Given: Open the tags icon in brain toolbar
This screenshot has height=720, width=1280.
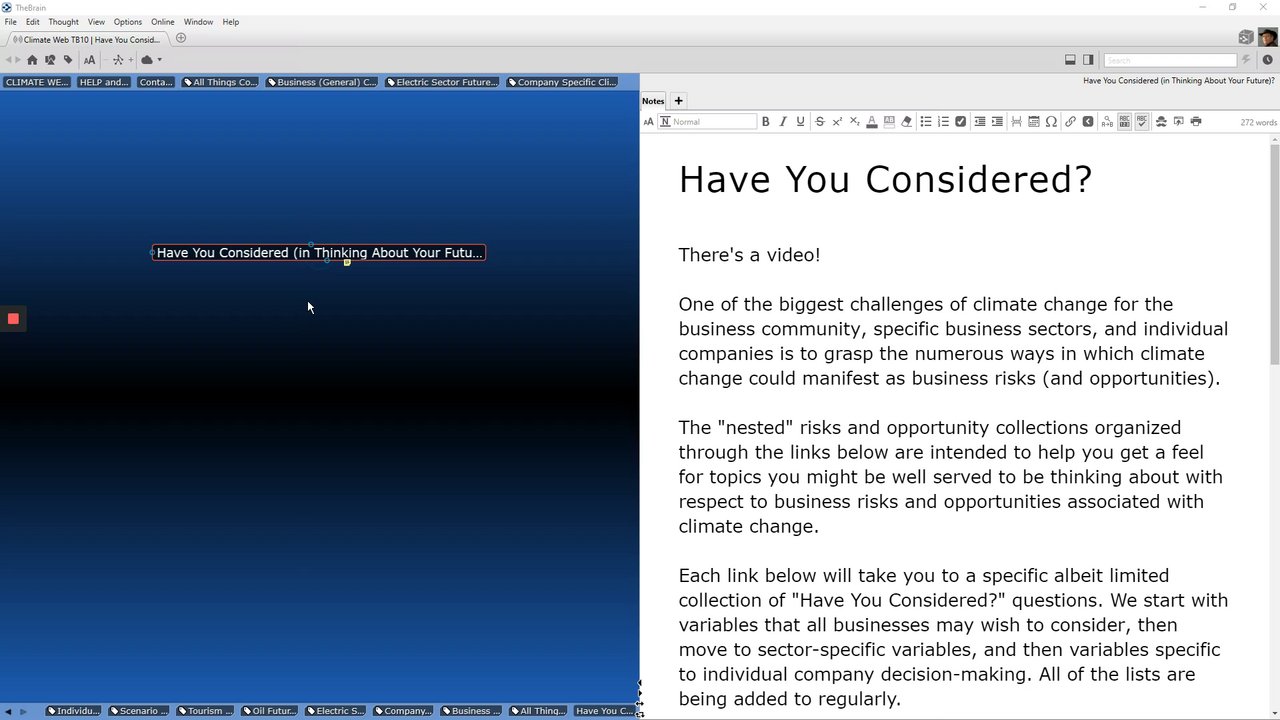Looking at the screenshot, I should [68, 60].
